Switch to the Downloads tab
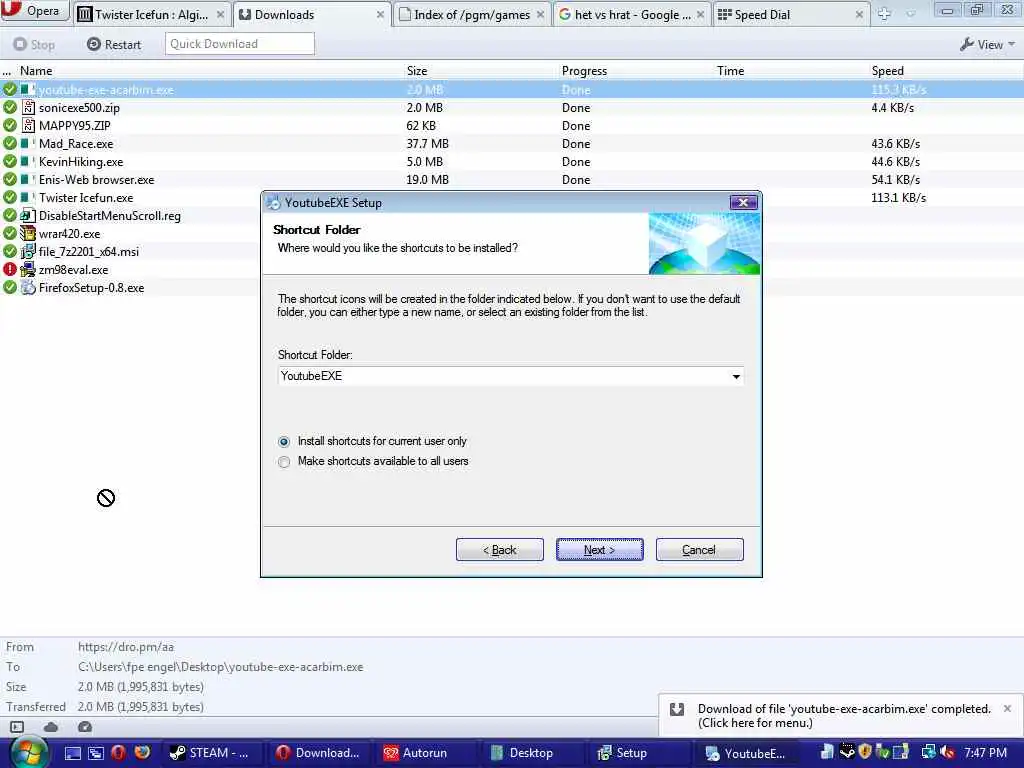The height and width of the screenshot is (768, 1024). tap(312, 14)
